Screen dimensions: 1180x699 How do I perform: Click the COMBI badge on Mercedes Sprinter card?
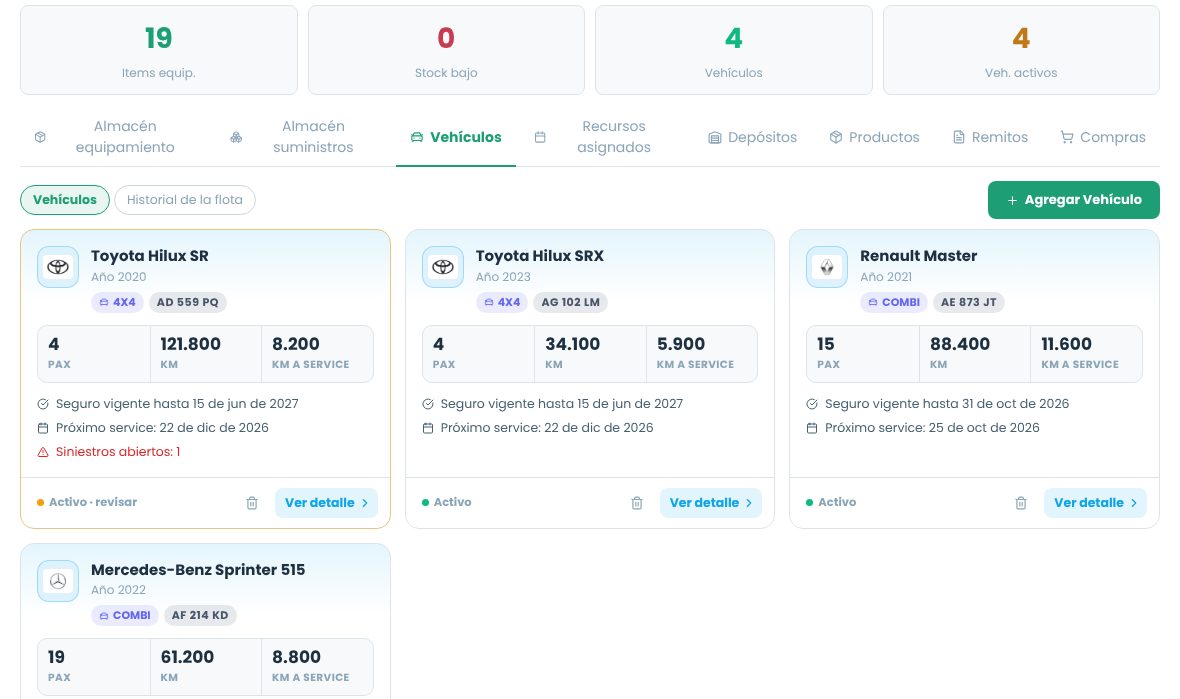(124, 615)
